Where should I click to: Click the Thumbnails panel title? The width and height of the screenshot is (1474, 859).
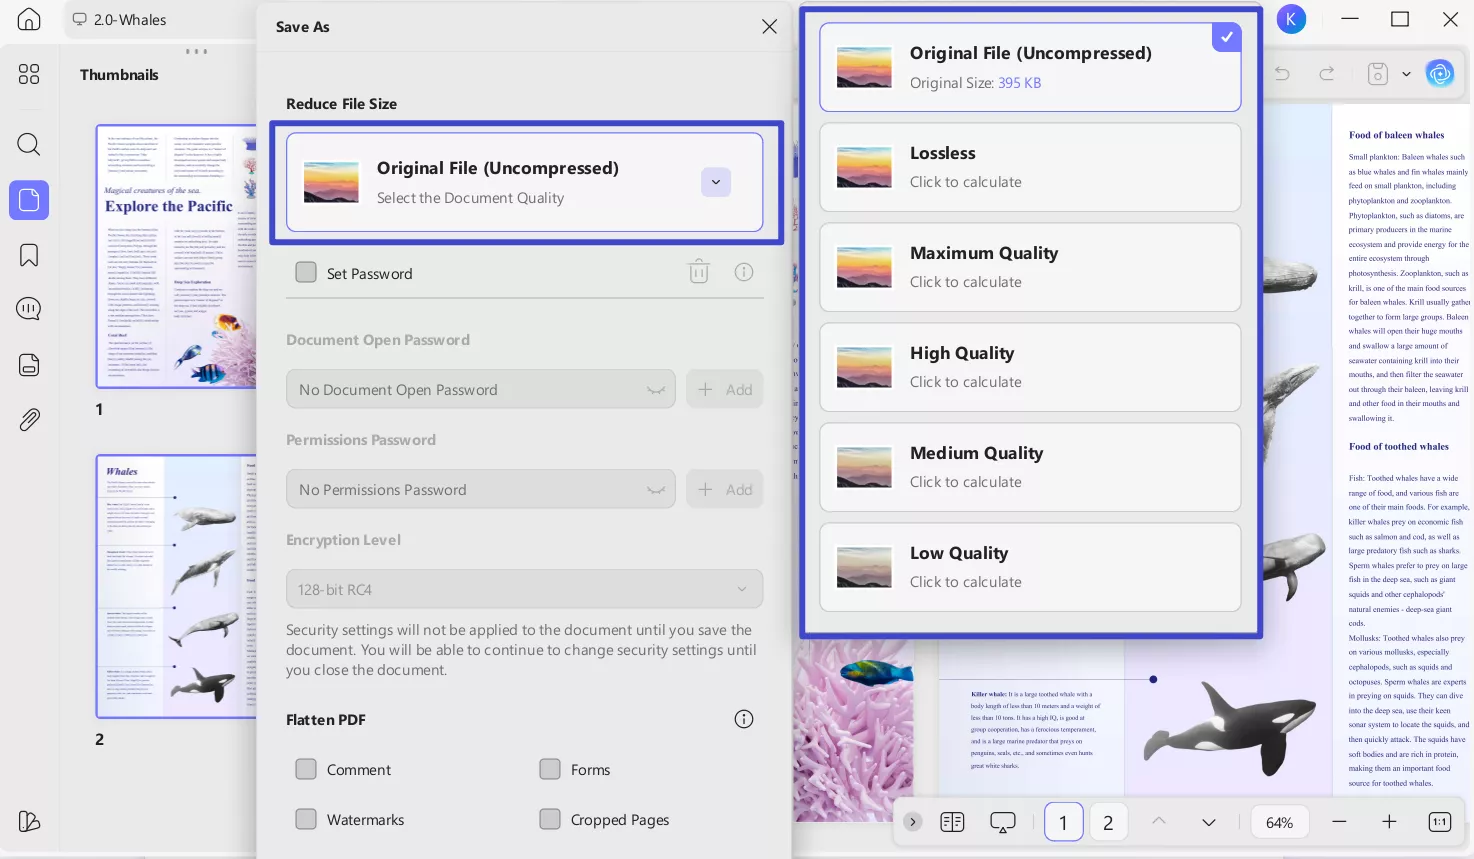119,74
